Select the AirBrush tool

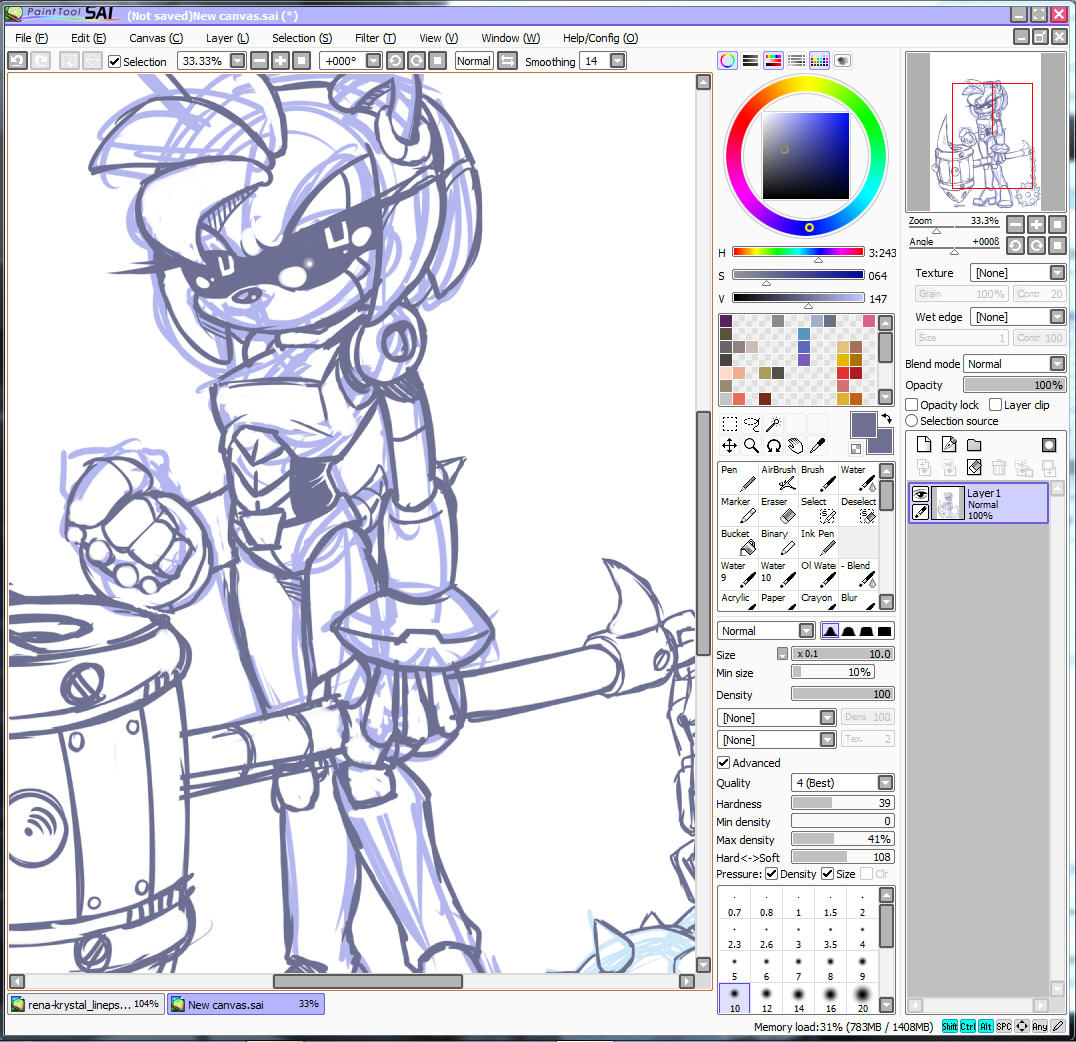pos(778,478)
